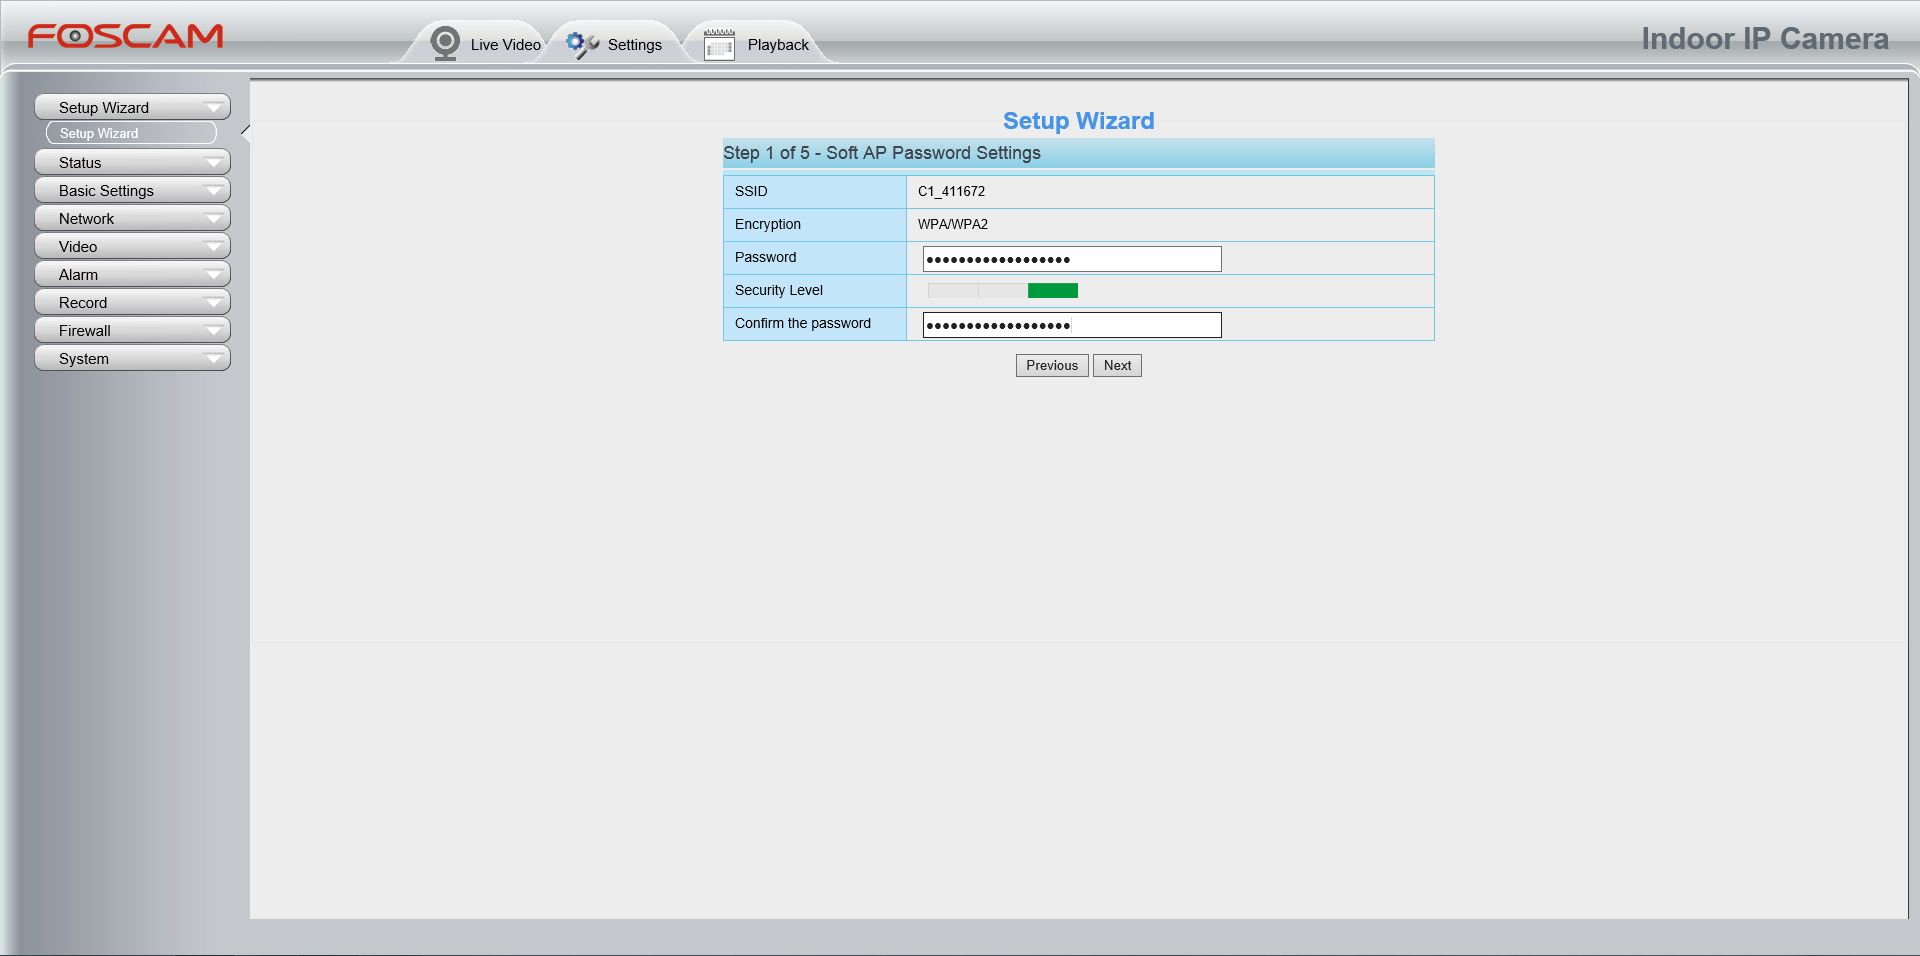The image size is (1920, 956).
Task: Click the SSID value C1_411672
Action: pyautogui.click(x=951, y=192)
